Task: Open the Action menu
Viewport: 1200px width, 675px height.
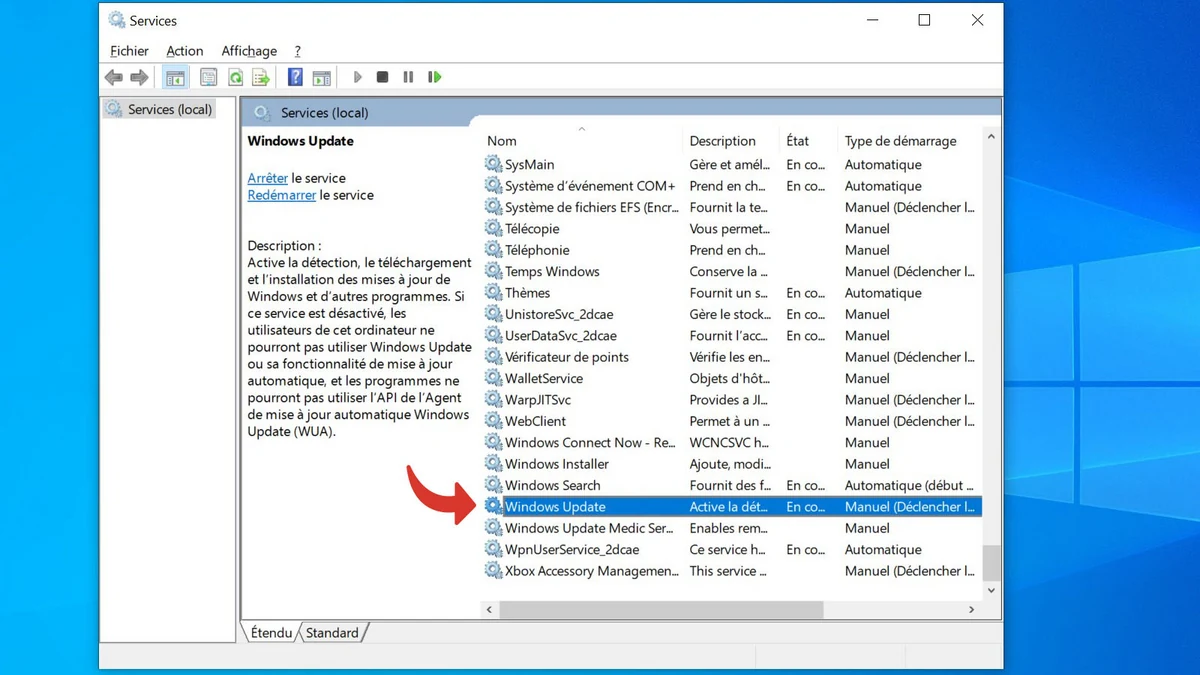Action: 184,51
